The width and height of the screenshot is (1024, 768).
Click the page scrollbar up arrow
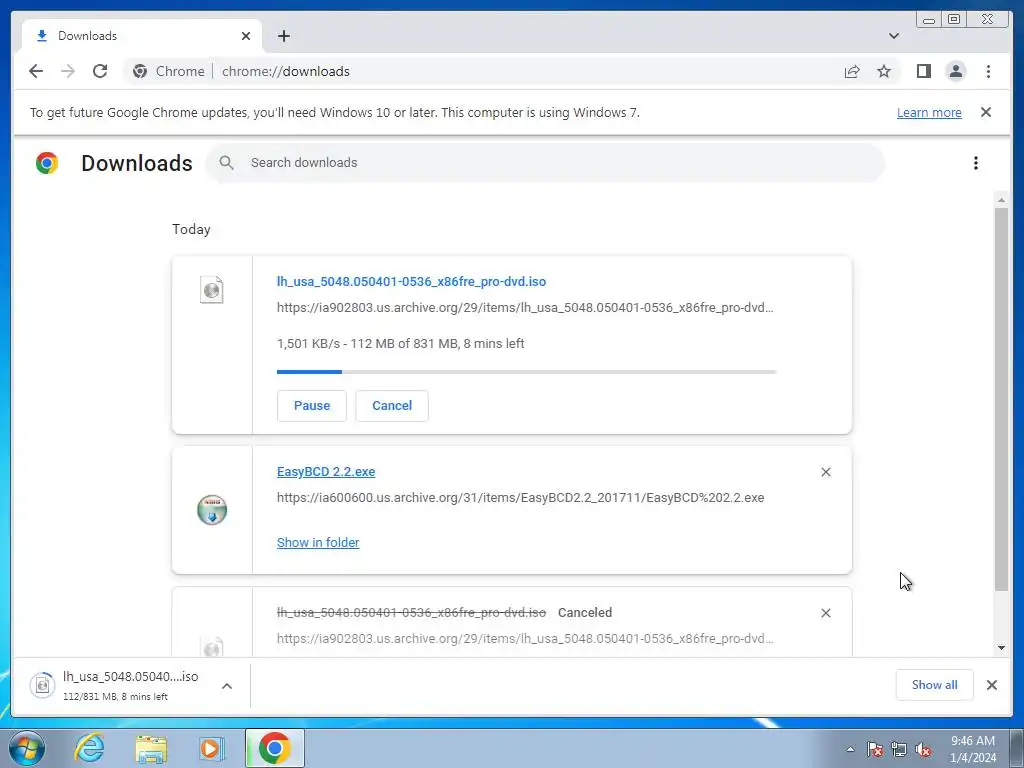point(1001,200)
